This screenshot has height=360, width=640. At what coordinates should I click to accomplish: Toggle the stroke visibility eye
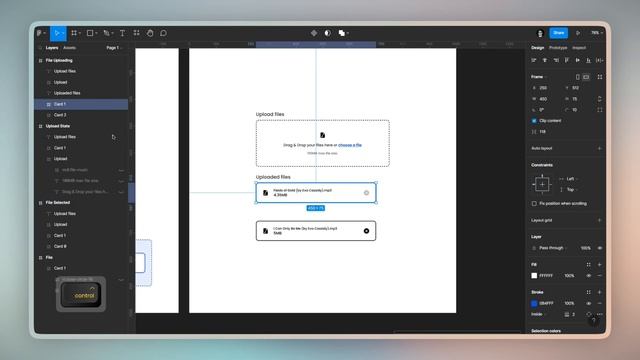[x=589, y=304]
